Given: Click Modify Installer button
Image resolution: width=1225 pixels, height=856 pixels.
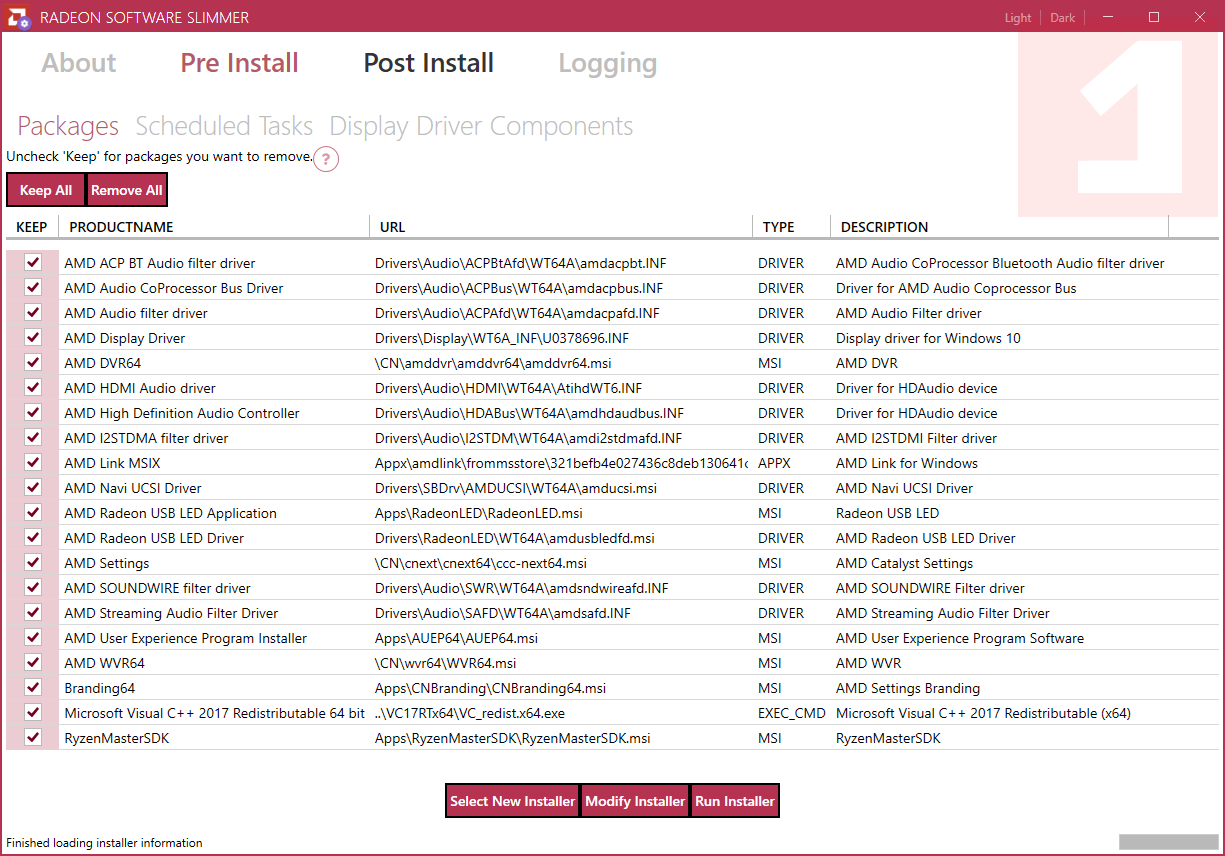Looking at the screenshot, I should [635, 801].
